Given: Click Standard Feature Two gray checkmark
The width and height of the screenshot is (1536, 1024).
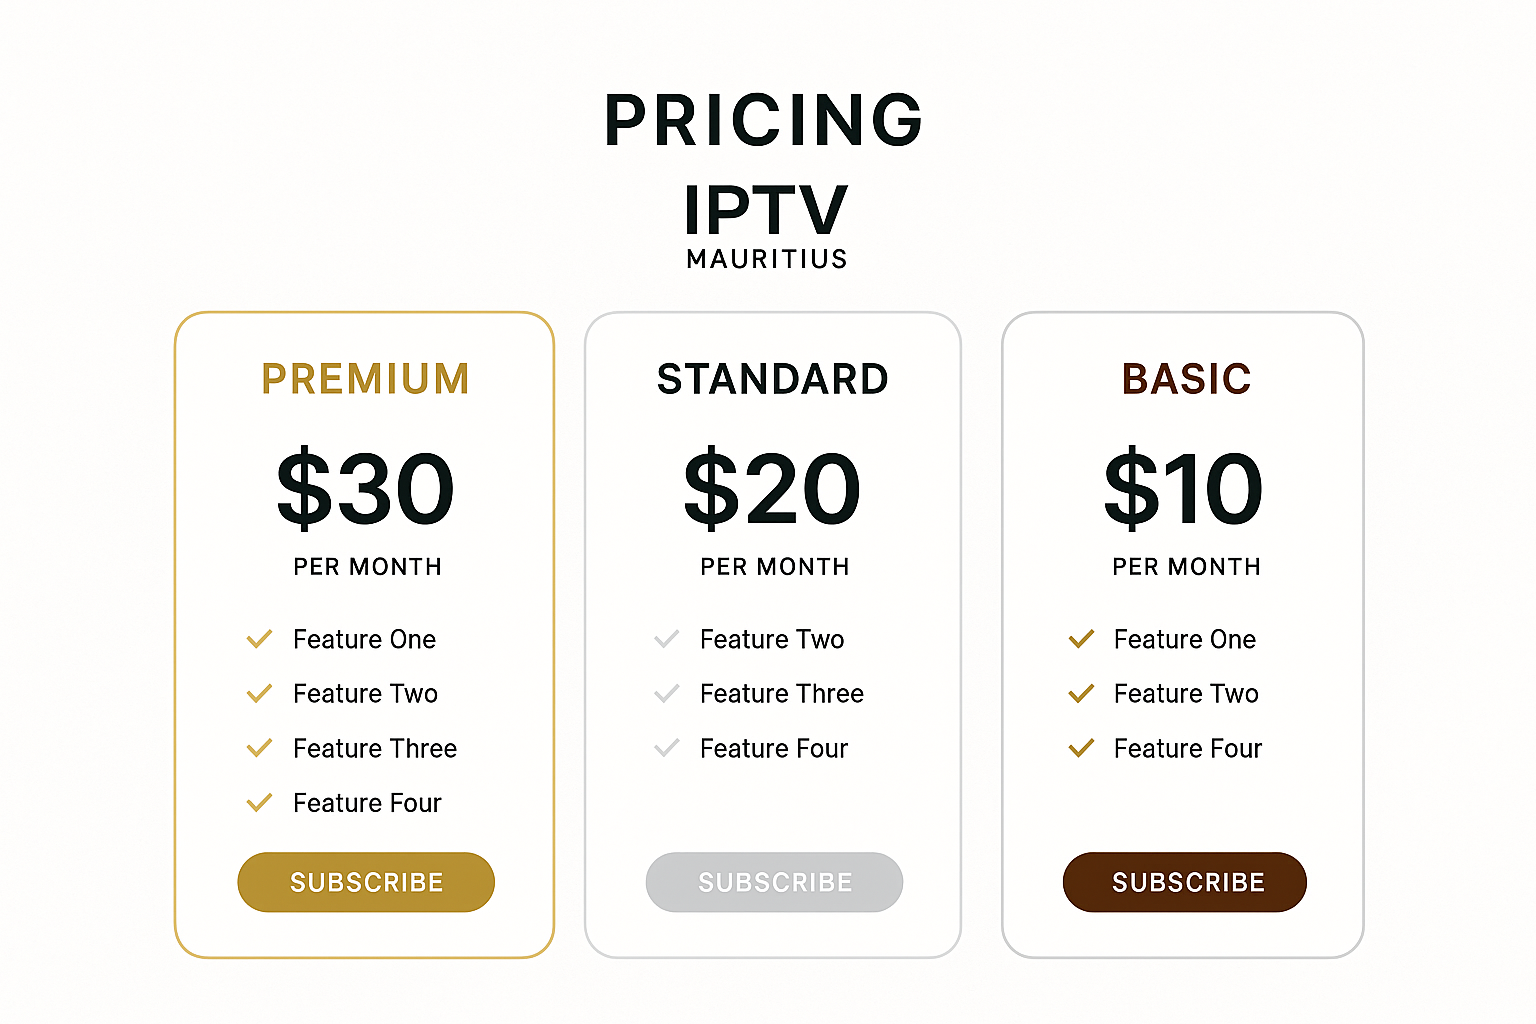Looking at the screenshot, I should [x=667, y=639].
